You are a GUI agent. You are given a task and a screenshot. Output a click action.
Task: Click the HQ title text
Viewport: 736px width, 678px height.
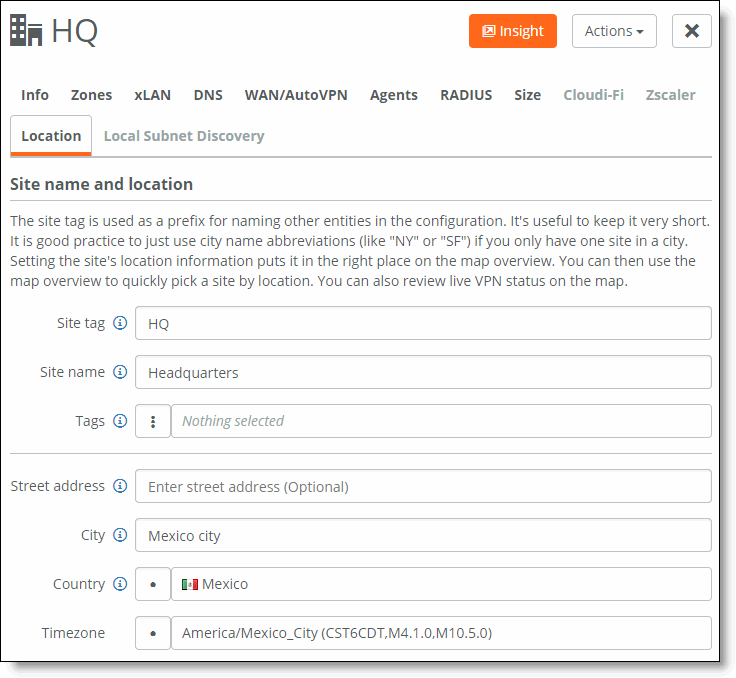[x=75, y=31]
